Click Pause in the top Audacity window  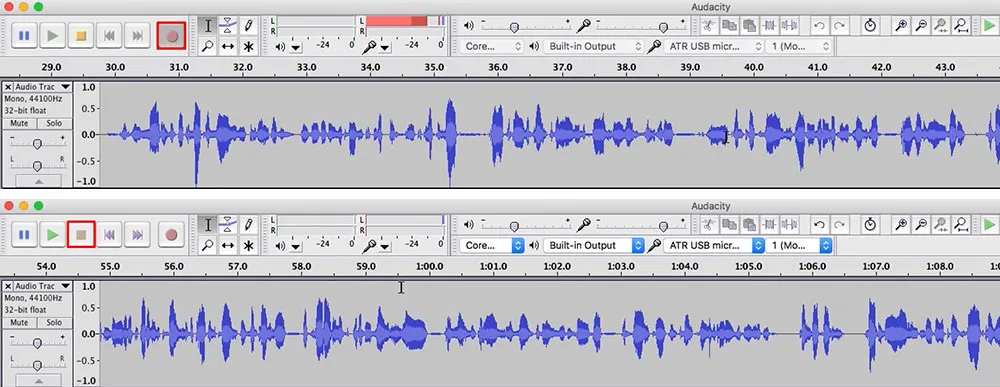[x=24, y=36]
